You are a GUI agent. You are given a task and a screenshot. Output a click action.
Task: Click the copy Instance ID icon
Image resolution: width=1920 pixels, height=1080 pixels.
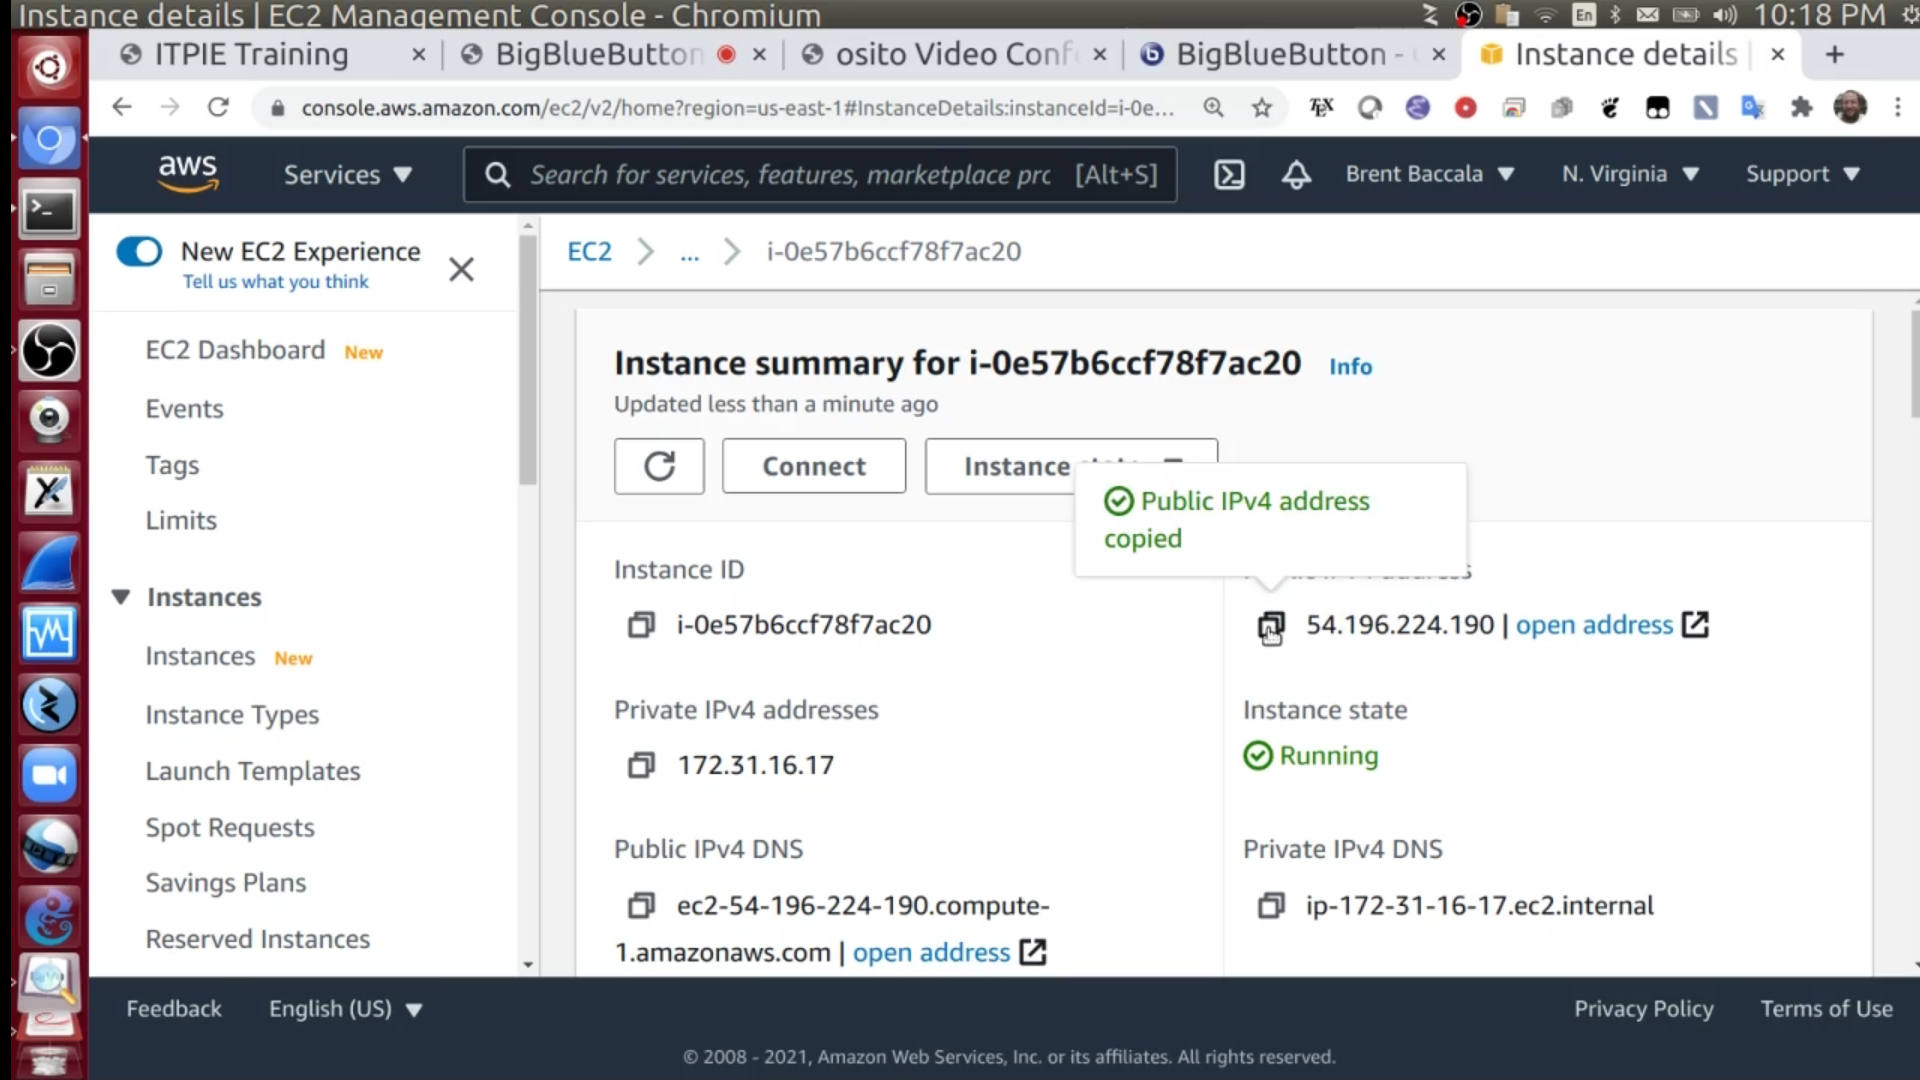pos(640,625)
